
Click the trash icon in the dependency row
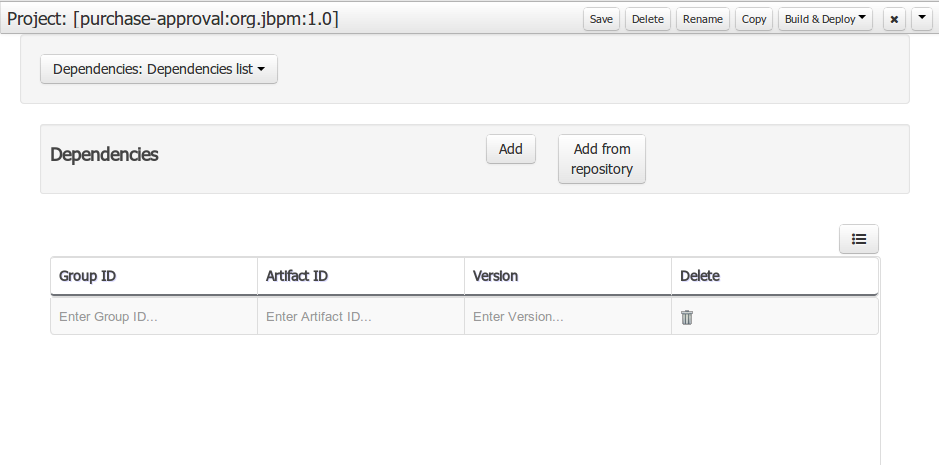pyautogui.click(x=687, y=317)
